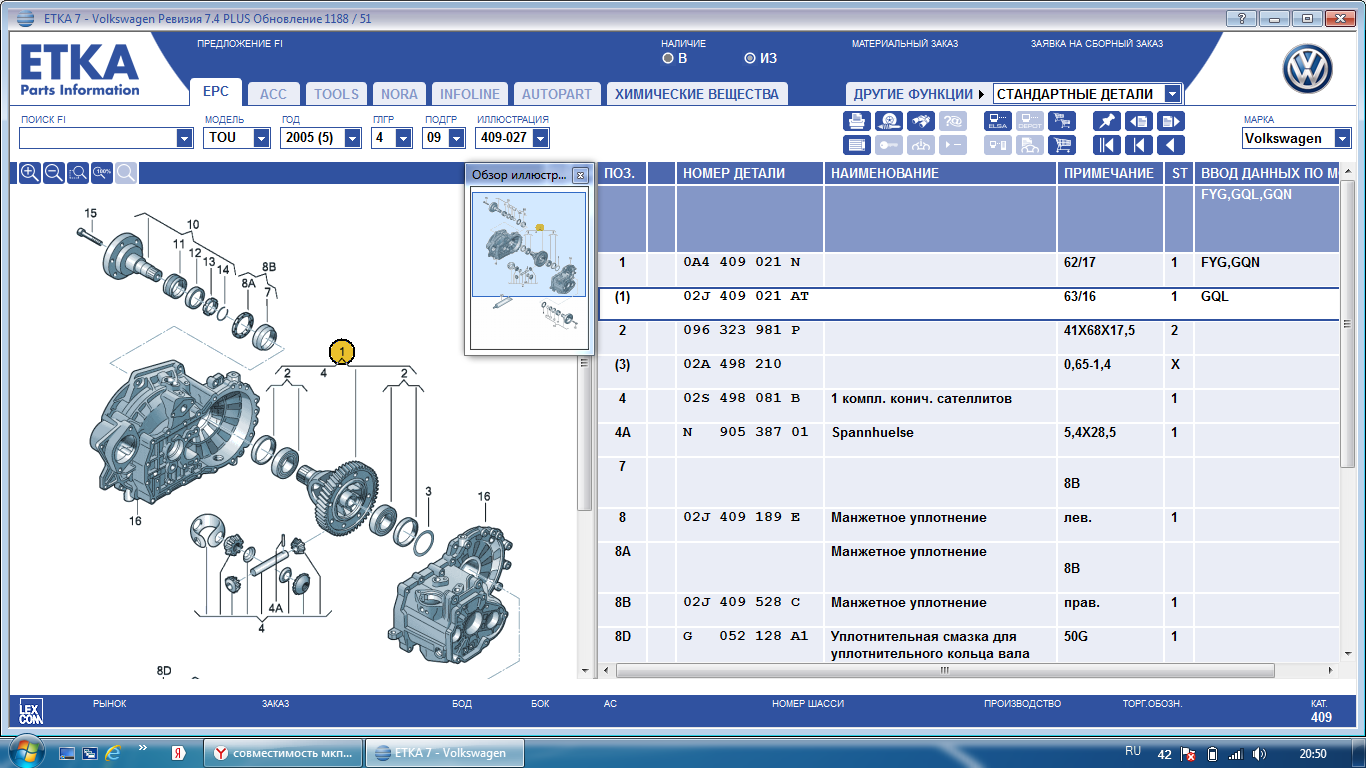Click the binoculars search icon
This screenshot has width=1366, height=768.
(x=922, y=120)
